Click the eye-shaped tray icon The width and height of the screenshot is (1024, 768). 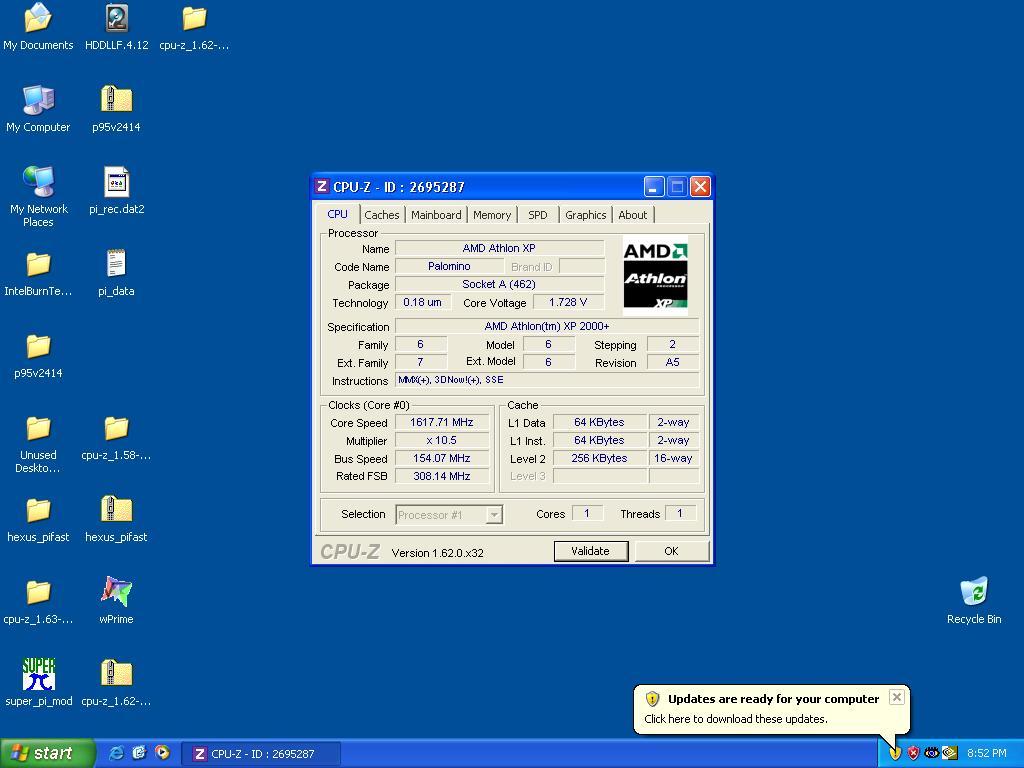[x=932, y=753]
